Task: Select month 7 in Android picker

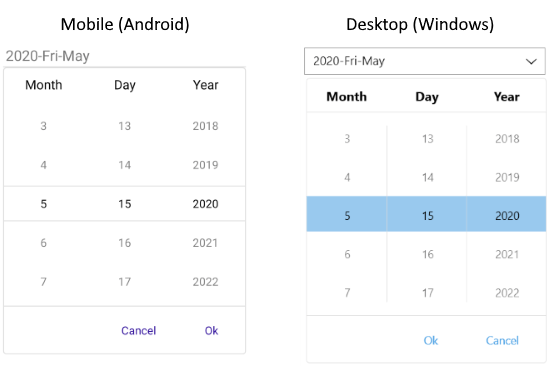Action: tap(43, 282)
